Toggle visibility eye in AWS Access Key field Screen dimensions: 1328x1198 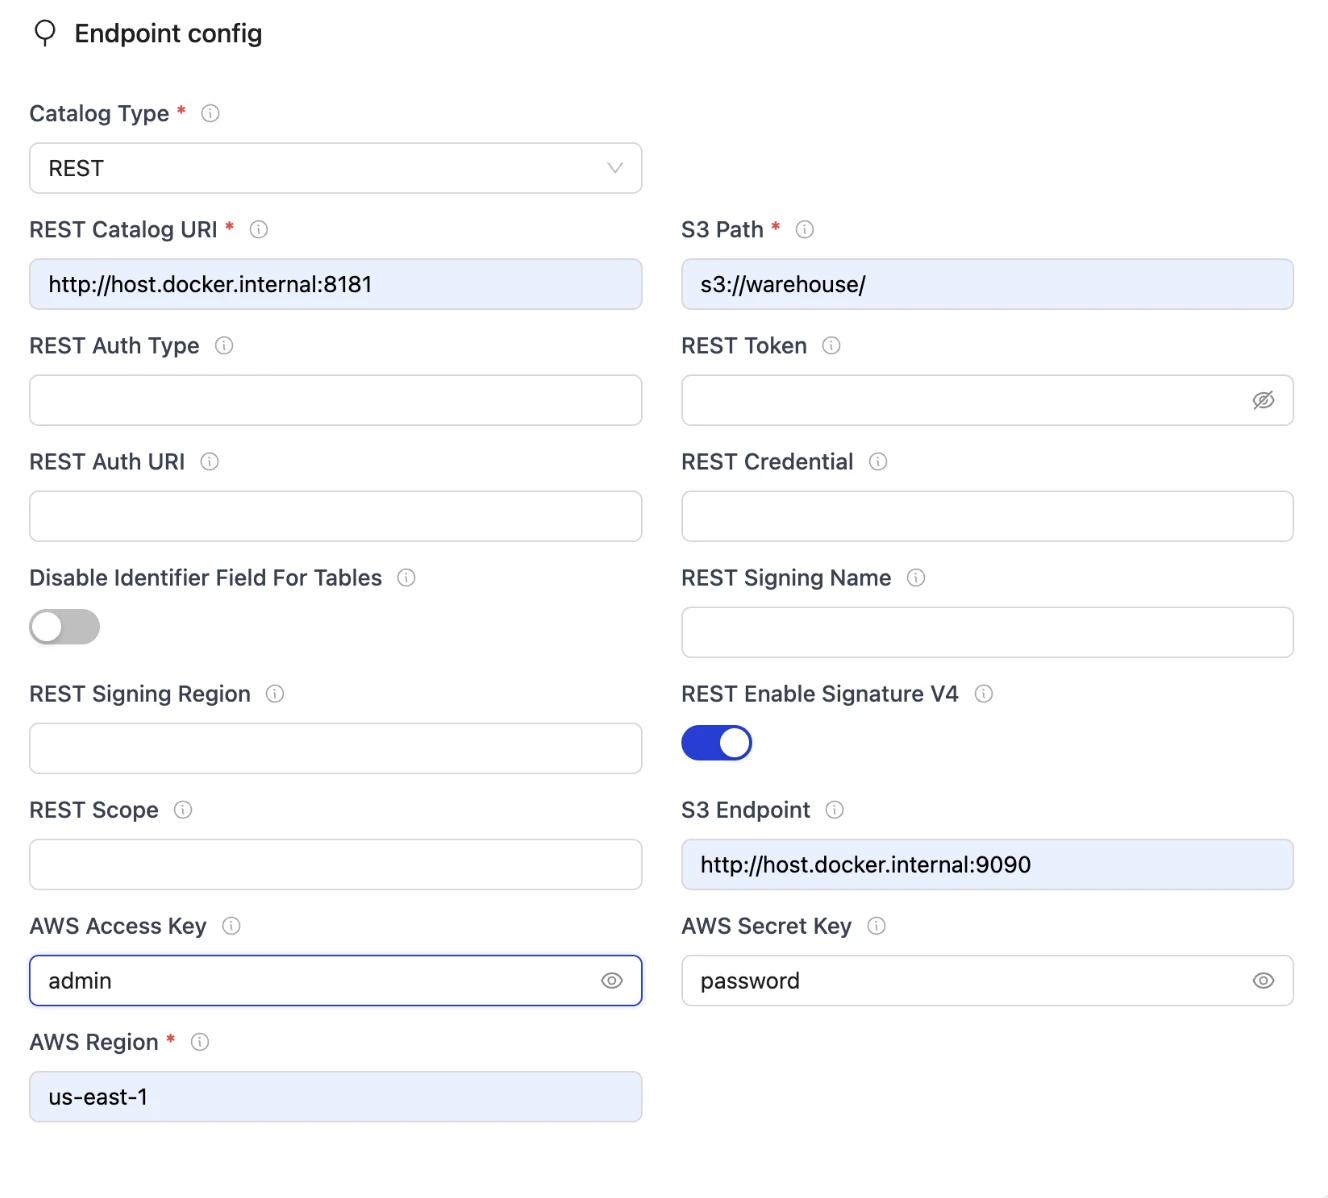coord(612,981)
